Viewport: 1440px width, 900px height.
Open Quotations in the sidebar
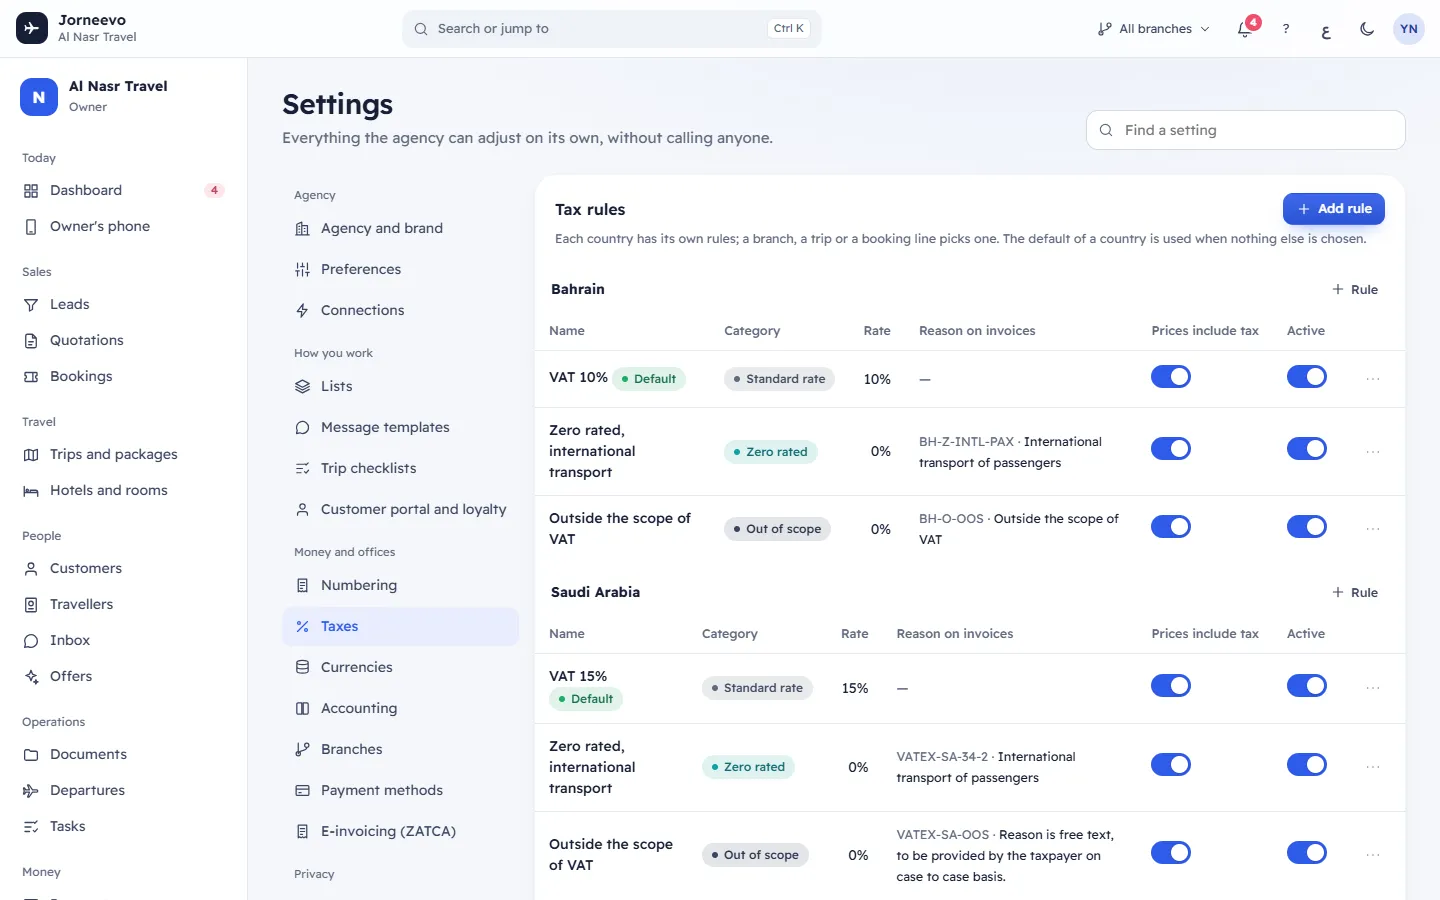124,340
